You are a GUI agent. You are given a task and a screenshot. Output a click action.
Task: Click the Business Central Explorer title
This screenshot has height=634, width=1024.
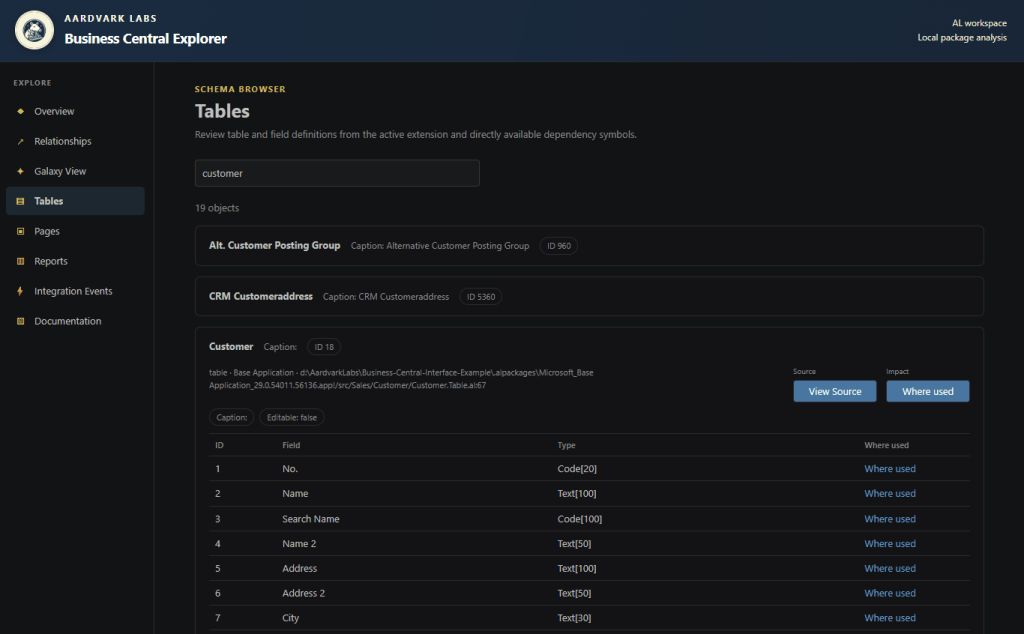(x=146, y=39)
